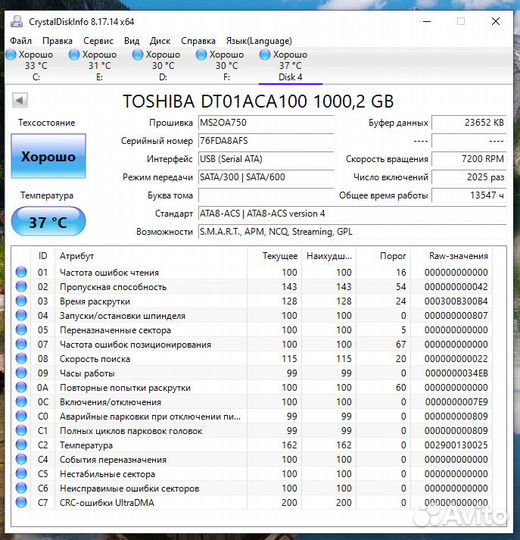Minimize the CrystalDiskInfo window
Image resolution: width=520 pixels, height=540 pixels.
427,21
